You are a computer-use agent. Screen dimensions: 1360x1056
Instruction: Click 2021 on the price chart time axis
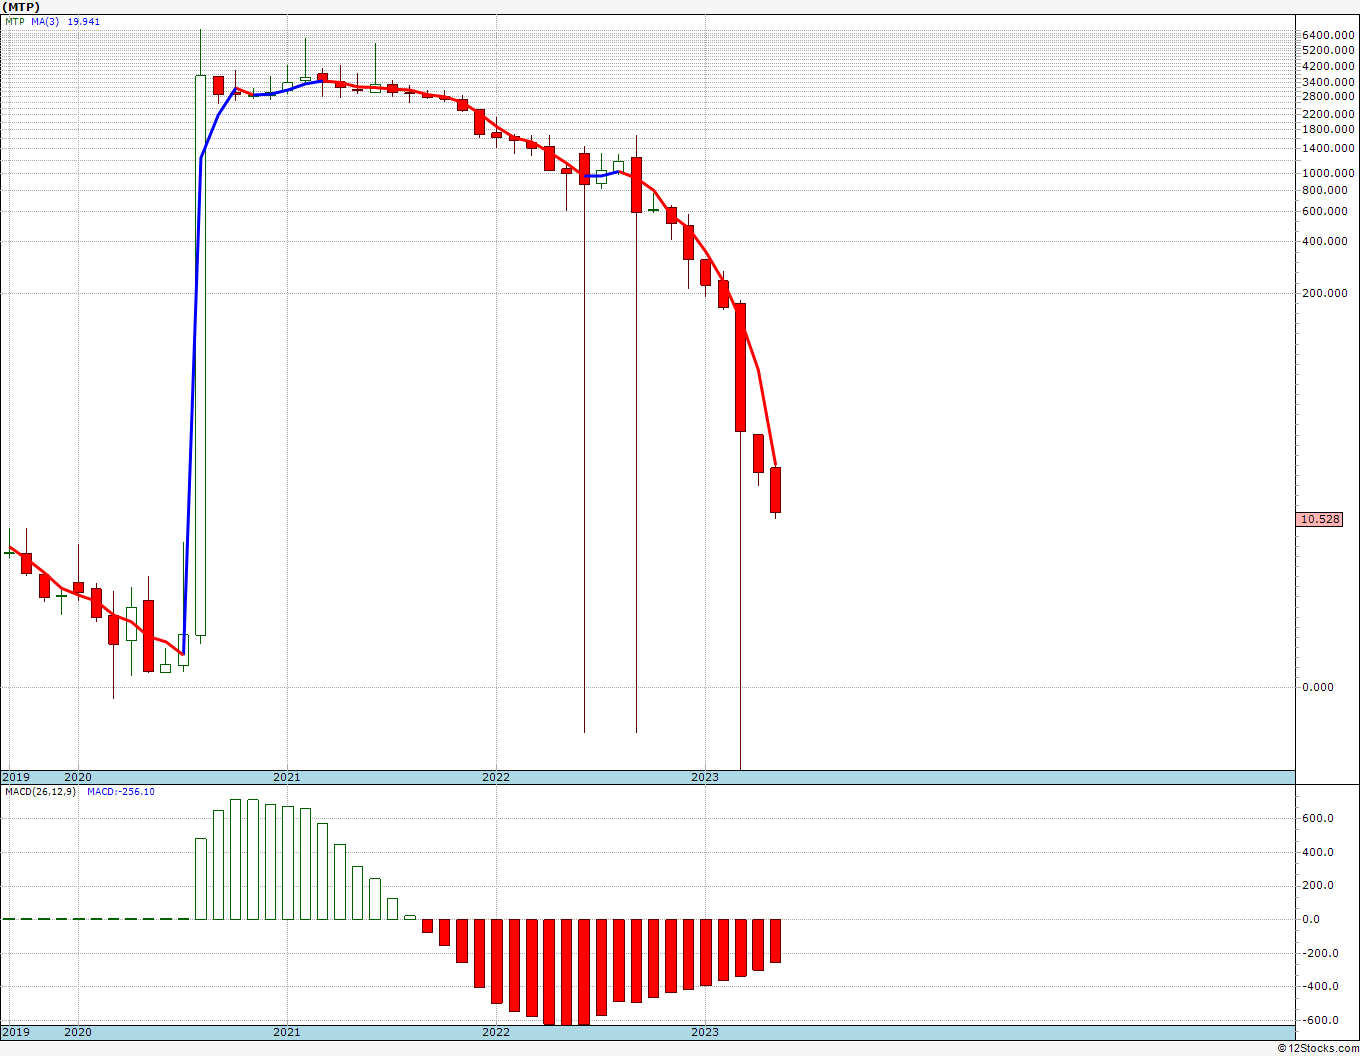[x=287, y=777]
